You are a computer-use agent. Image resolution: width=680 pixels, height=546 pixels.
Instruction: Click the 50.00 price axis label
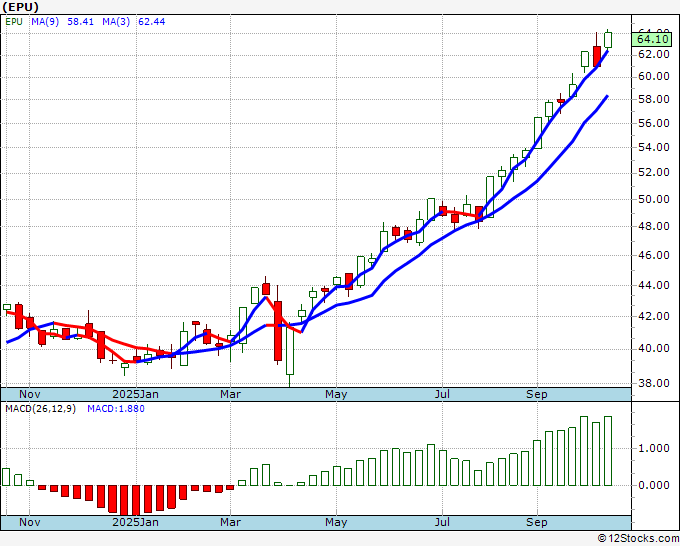coord(654,199)
